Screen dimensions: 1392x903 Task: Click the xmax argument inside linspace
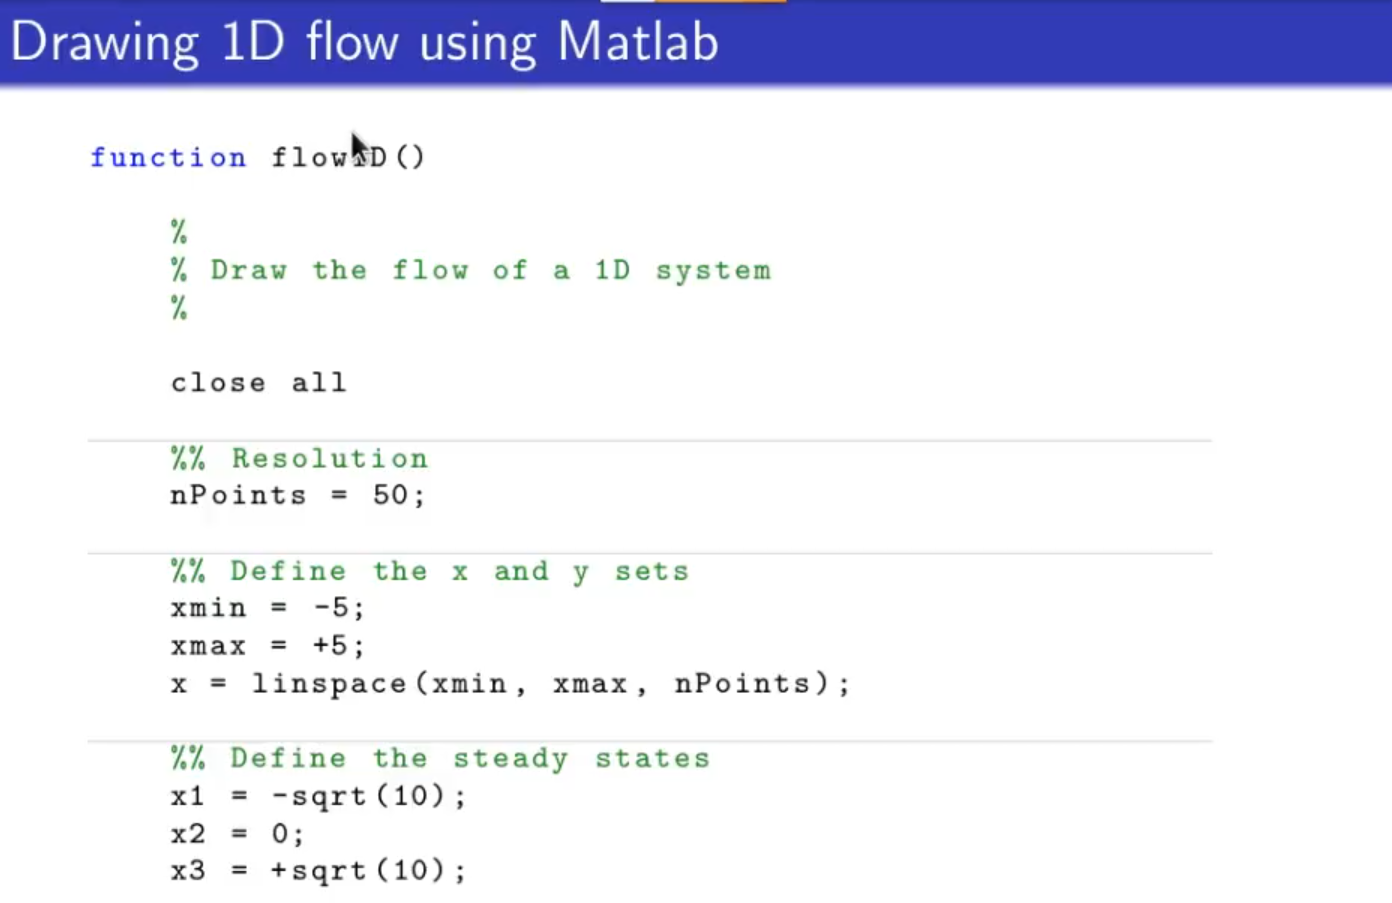590,684
